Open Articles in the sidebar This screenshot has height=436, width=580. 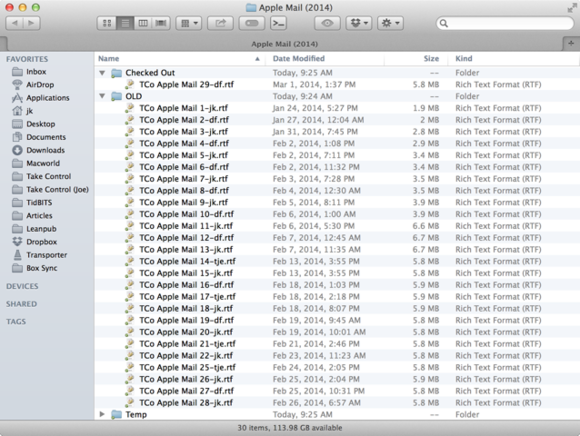(x=39, y=216)
